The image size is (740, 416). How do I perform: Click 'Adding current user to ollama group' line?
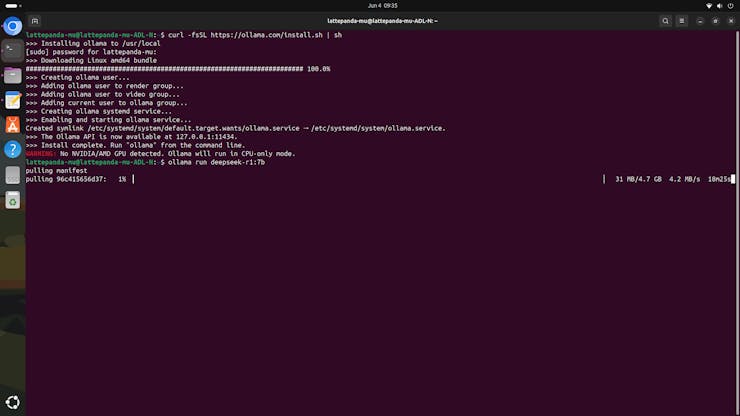[107, 103]
